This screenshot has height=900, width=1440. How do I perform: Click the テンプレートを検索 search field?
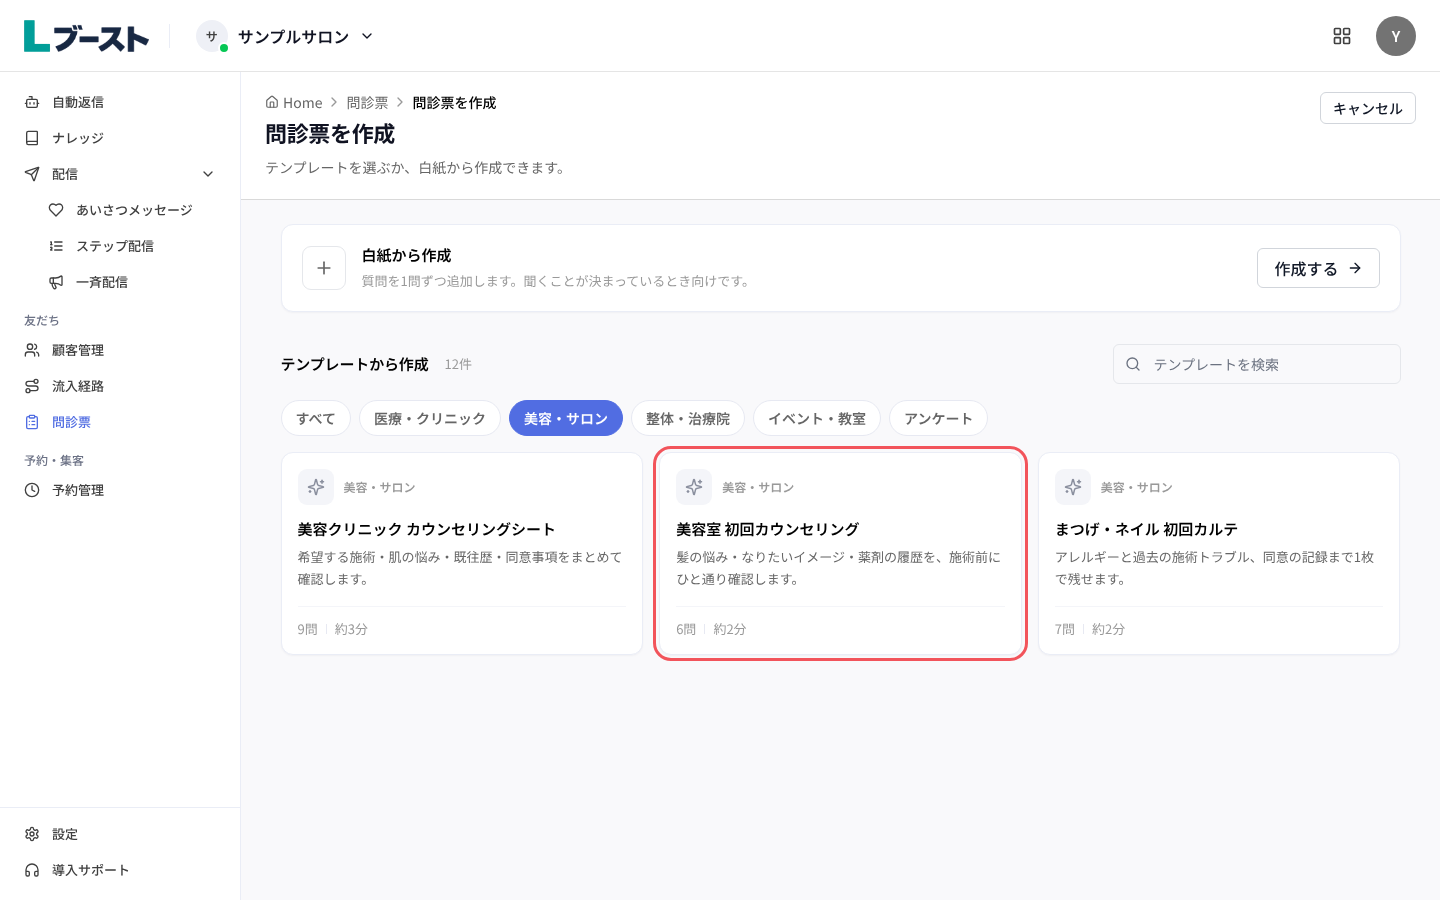(x=1257, y=364)
